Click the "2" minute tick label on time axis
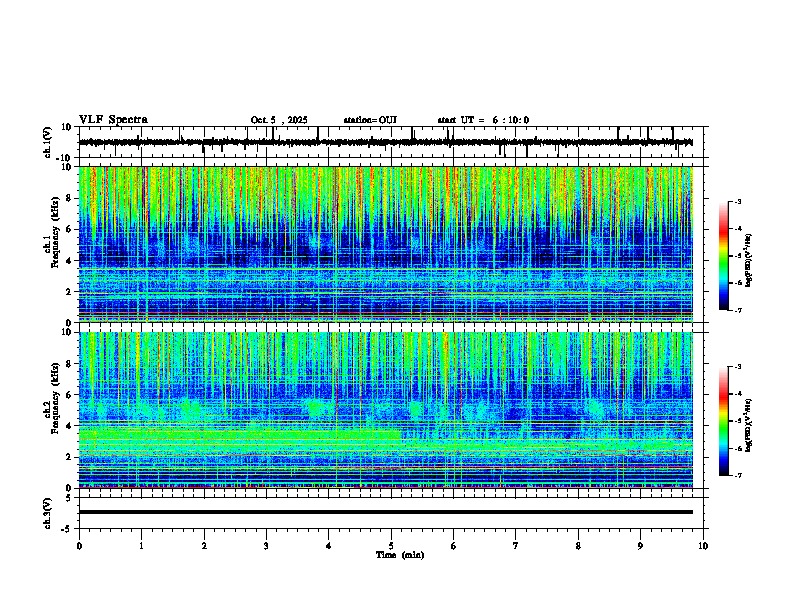 tap(204, 546)
